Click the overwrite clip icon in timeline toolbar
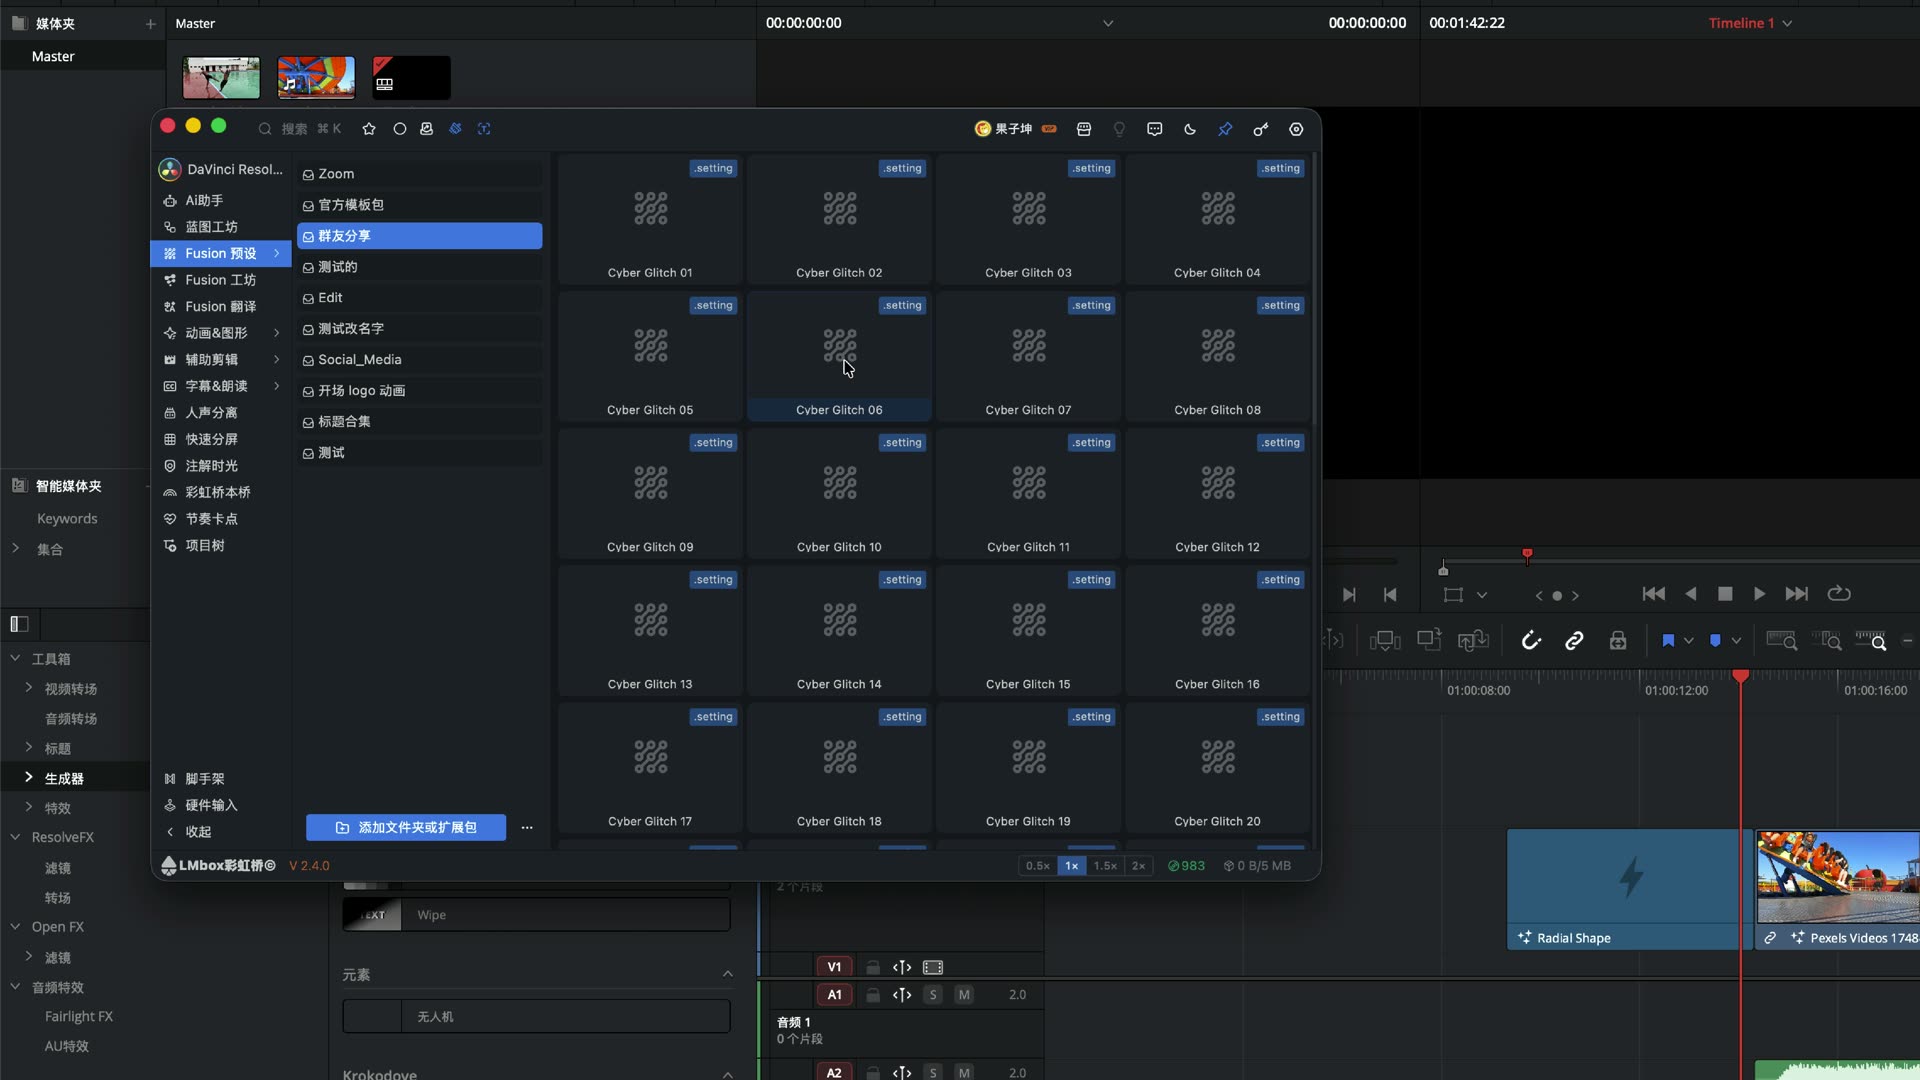Image resolution: width=1920 pixels, height=1080 pixels. click(1429, 641)
